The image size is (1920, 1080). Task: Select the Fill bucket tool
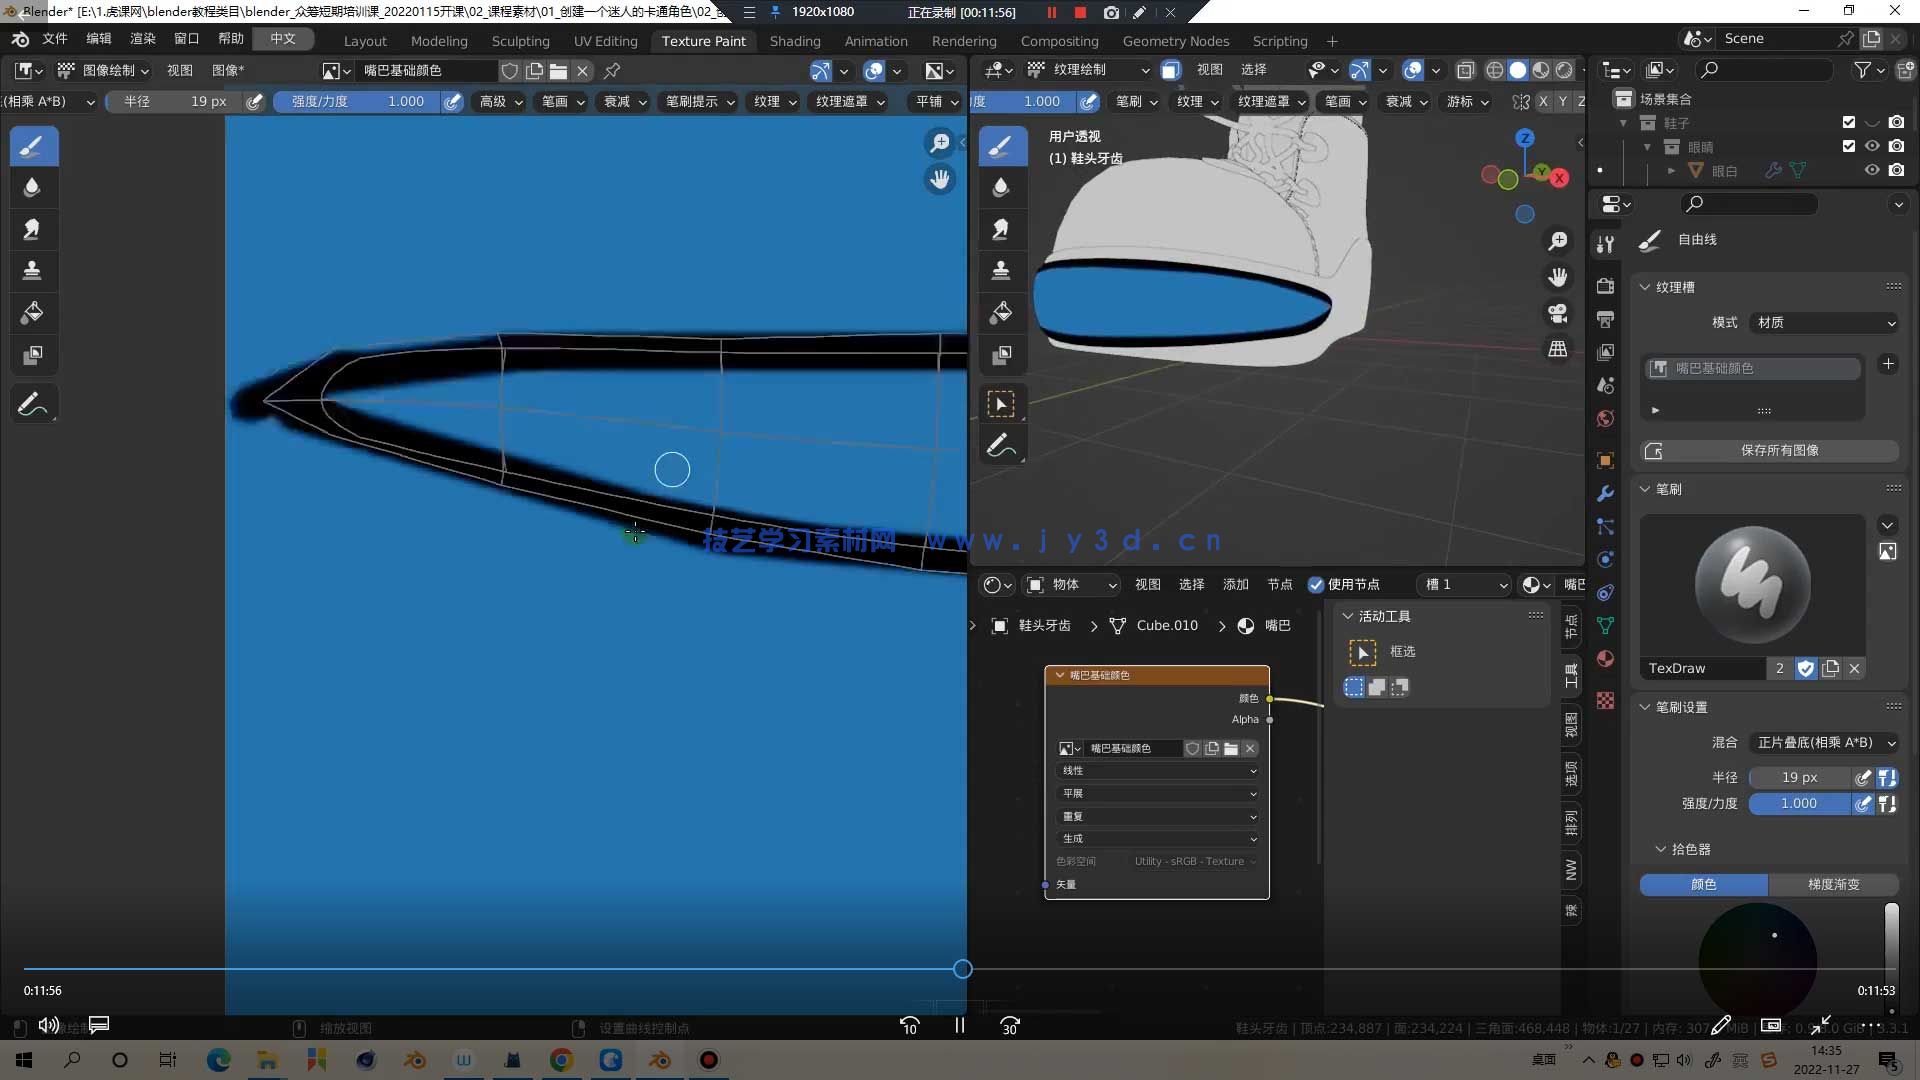tap(32, 313)
